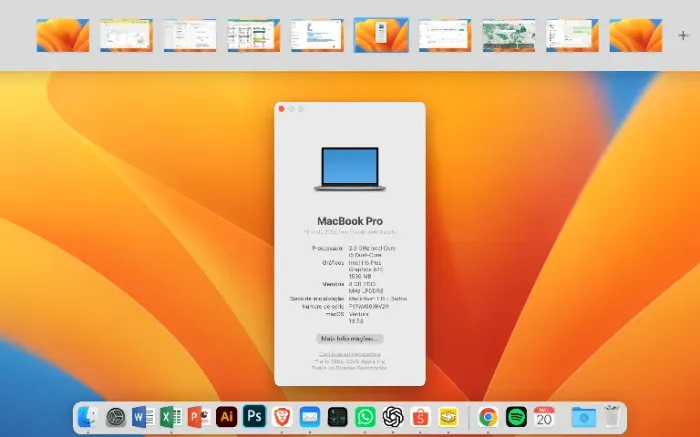Add a new desktop space with plus
Screen dimensions: 700x437
pyautogui.click(x=683, y=35)
